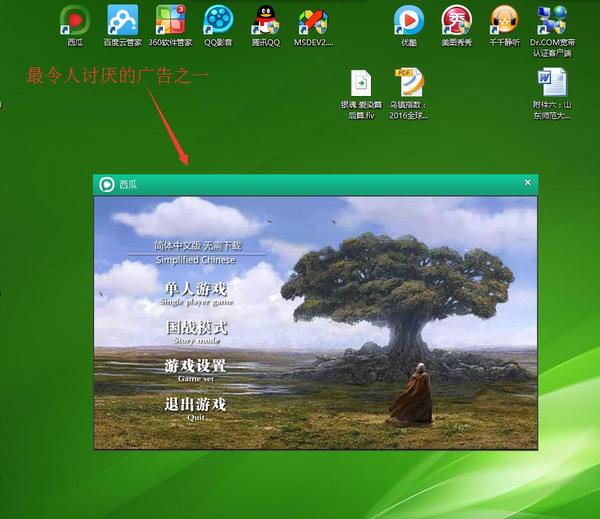The height and width of the screenshot is (519, 600).
Task: Click 退出游戏 Quit option
Action: point(196,408)
